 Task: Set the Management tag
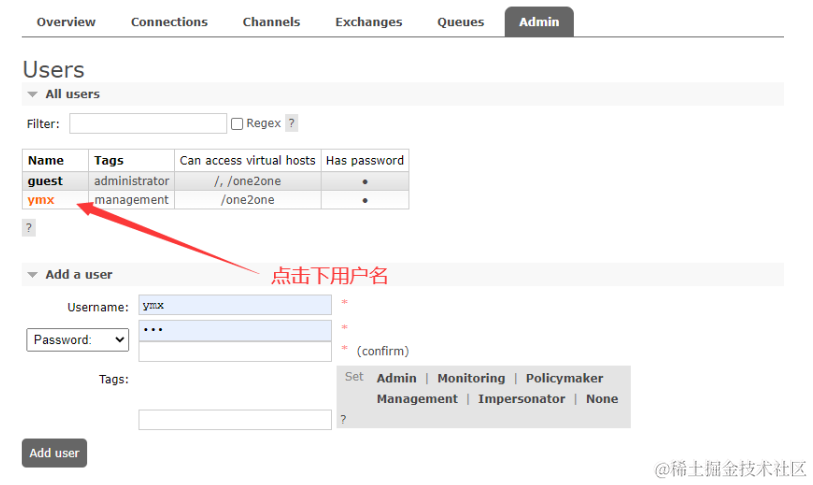click(417, 399)
